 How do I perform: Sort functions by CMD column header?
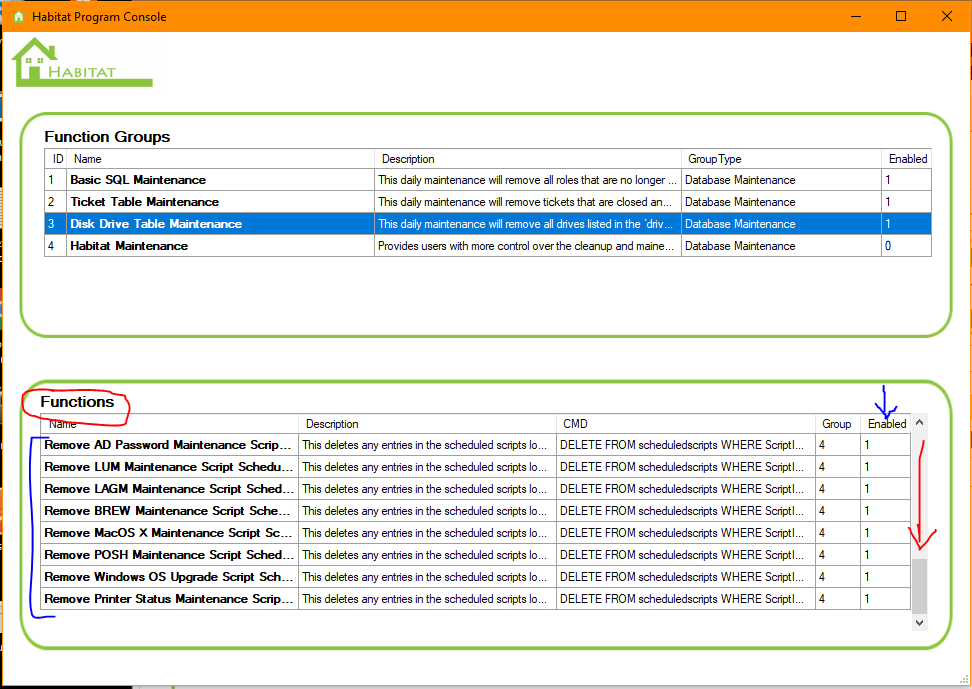tap(685, 424)
